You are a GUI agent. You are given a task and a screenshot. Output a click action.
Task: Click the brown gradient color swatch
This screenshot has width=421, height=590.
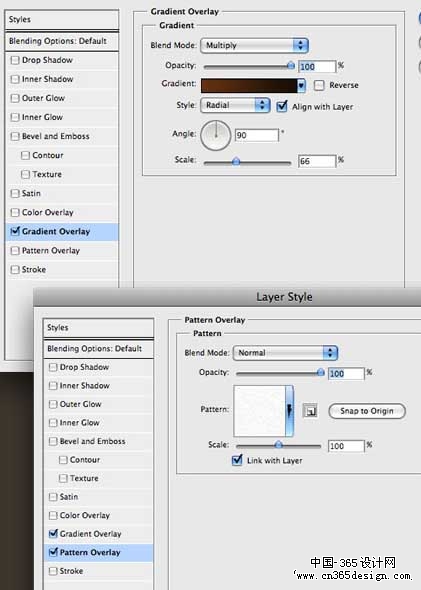249,86
